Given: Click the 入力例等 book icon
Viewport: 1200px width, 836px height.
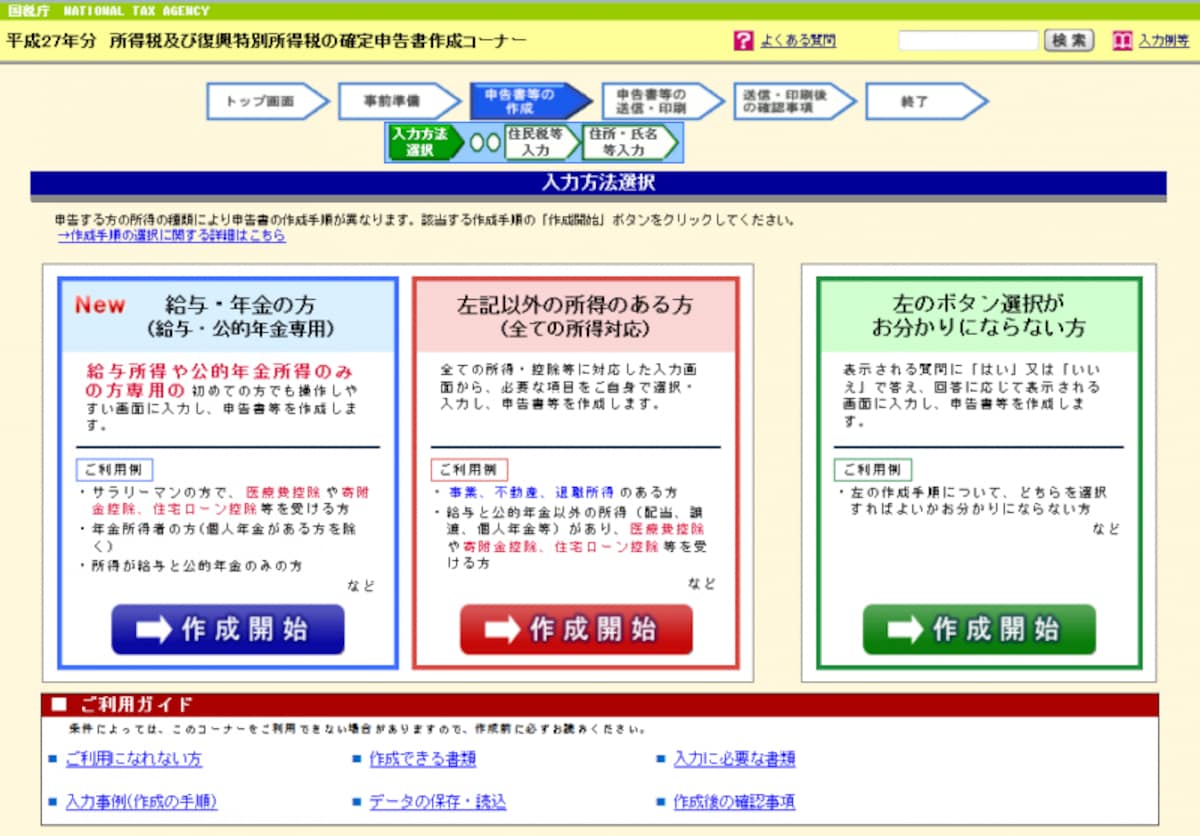Looking at the screenshot, I should click(1122, 41).
